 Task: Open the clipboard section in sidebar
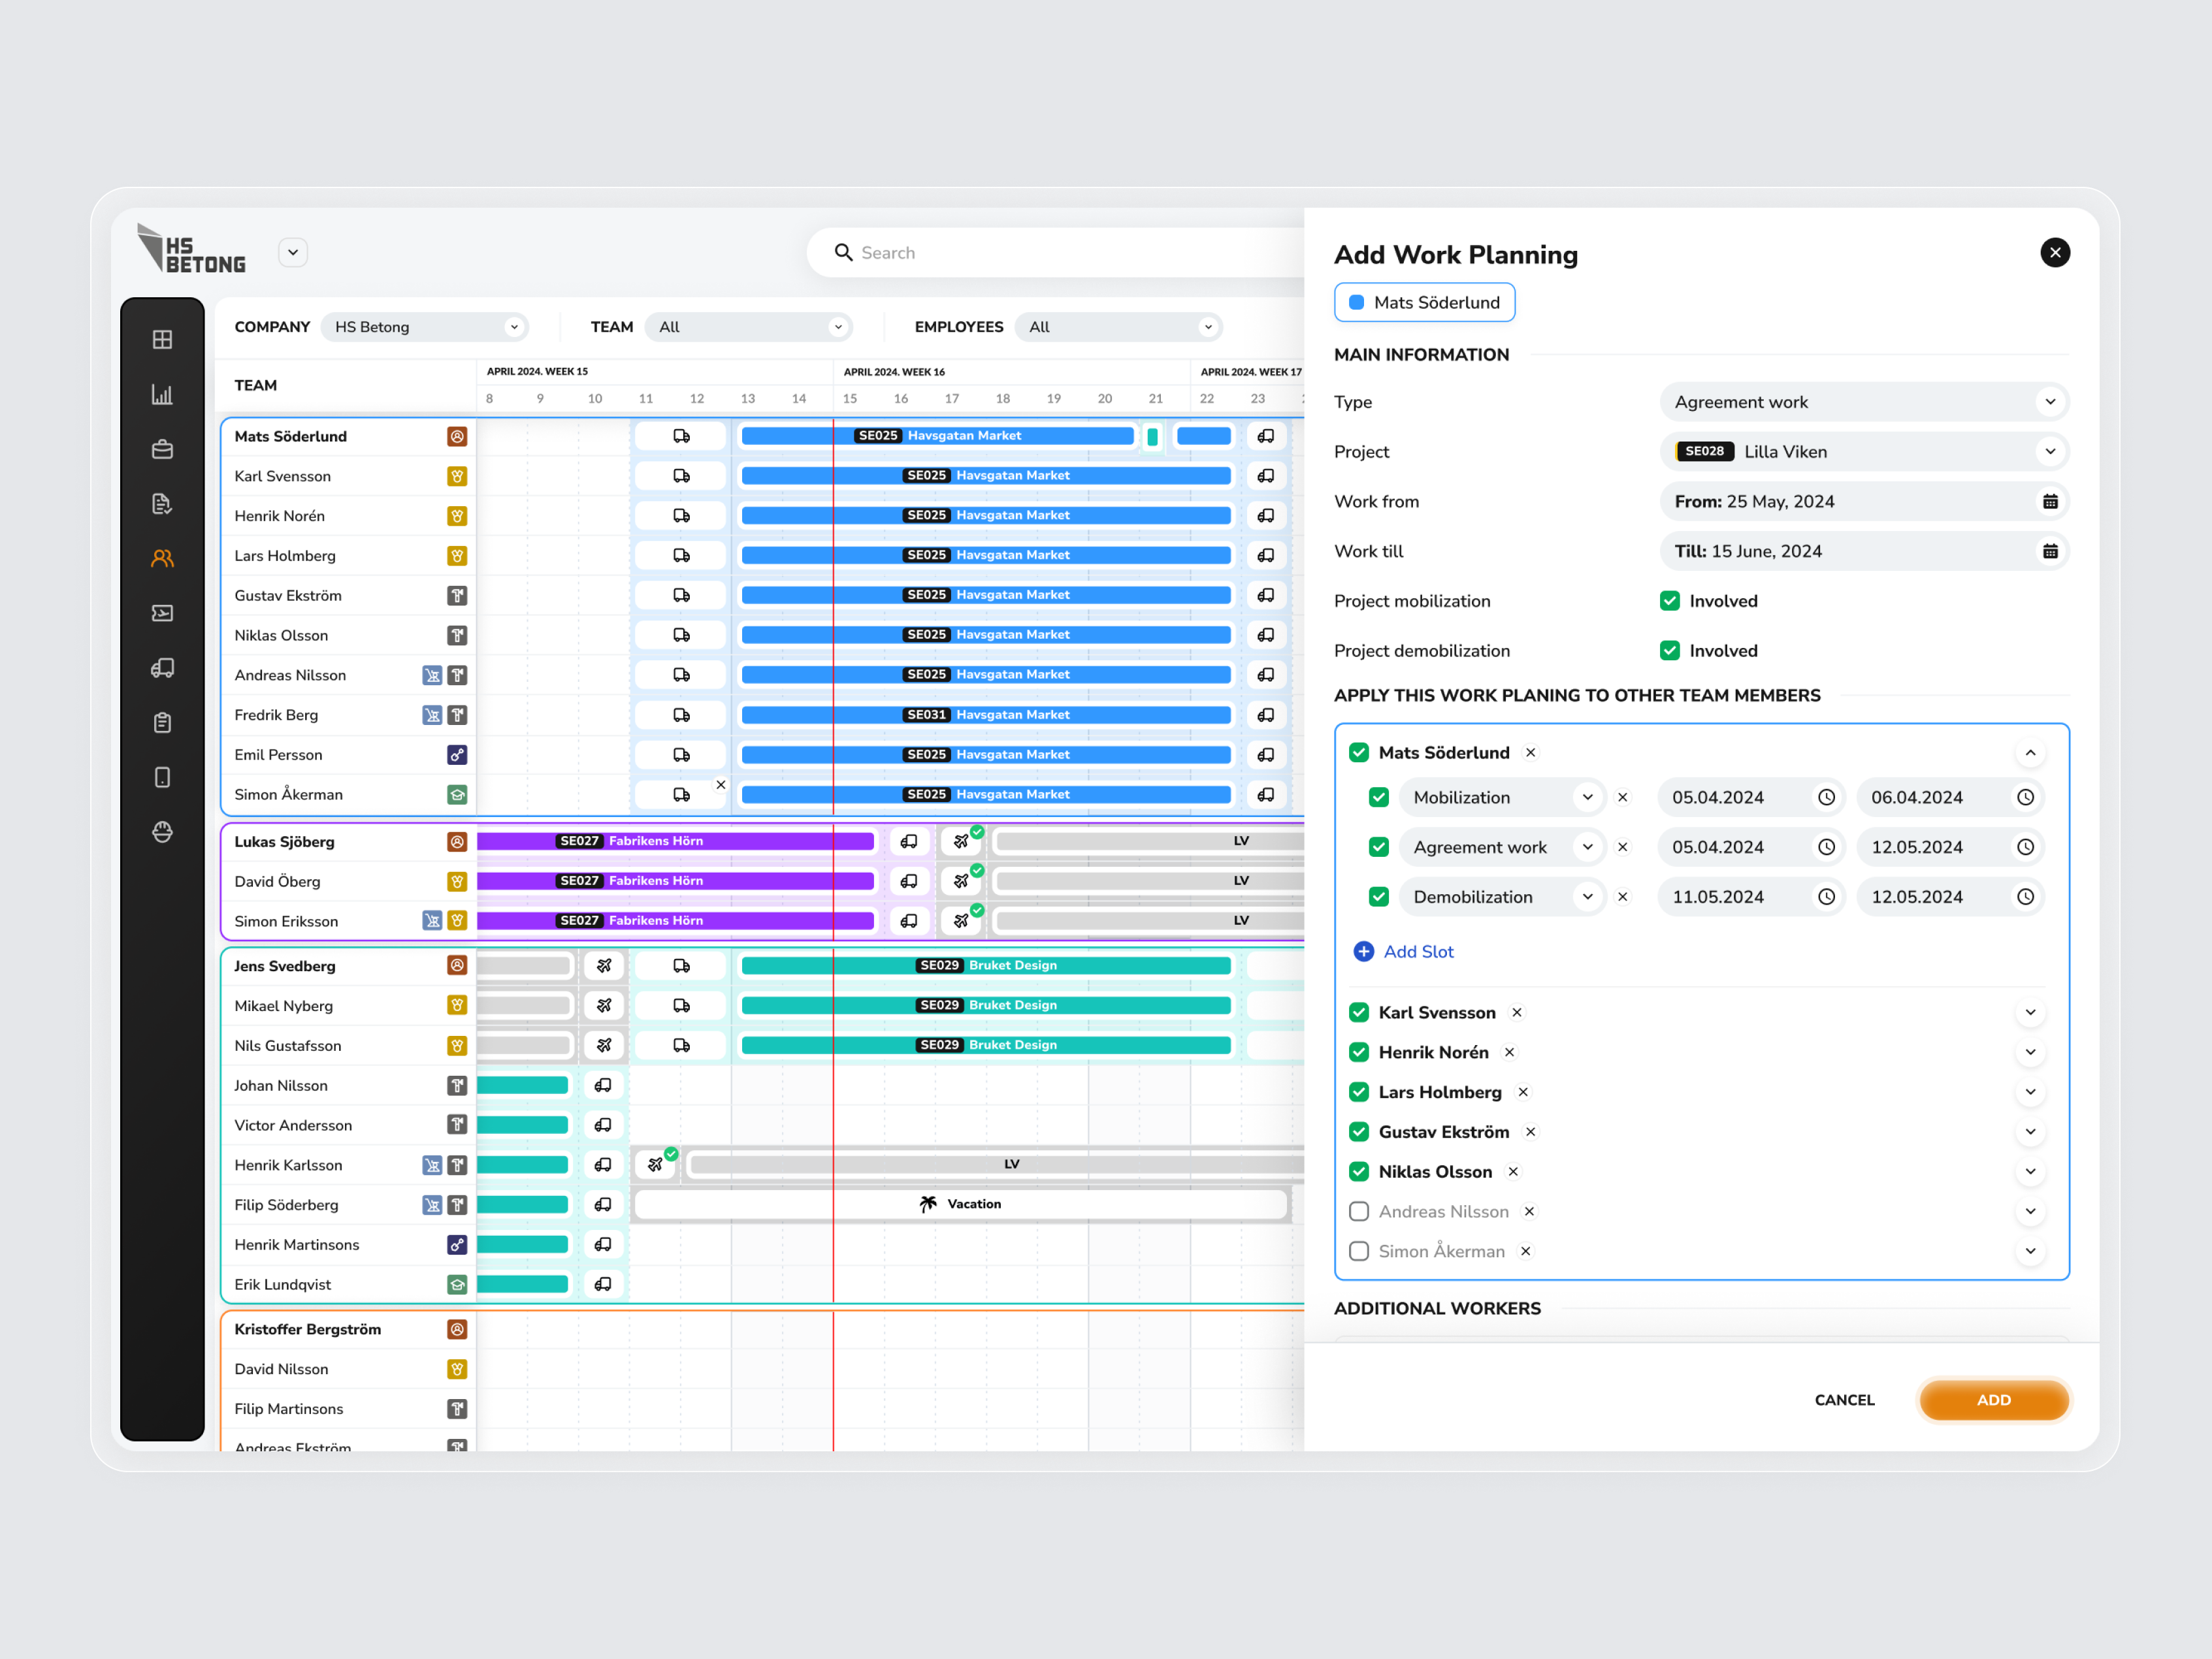tap(163, 722)
